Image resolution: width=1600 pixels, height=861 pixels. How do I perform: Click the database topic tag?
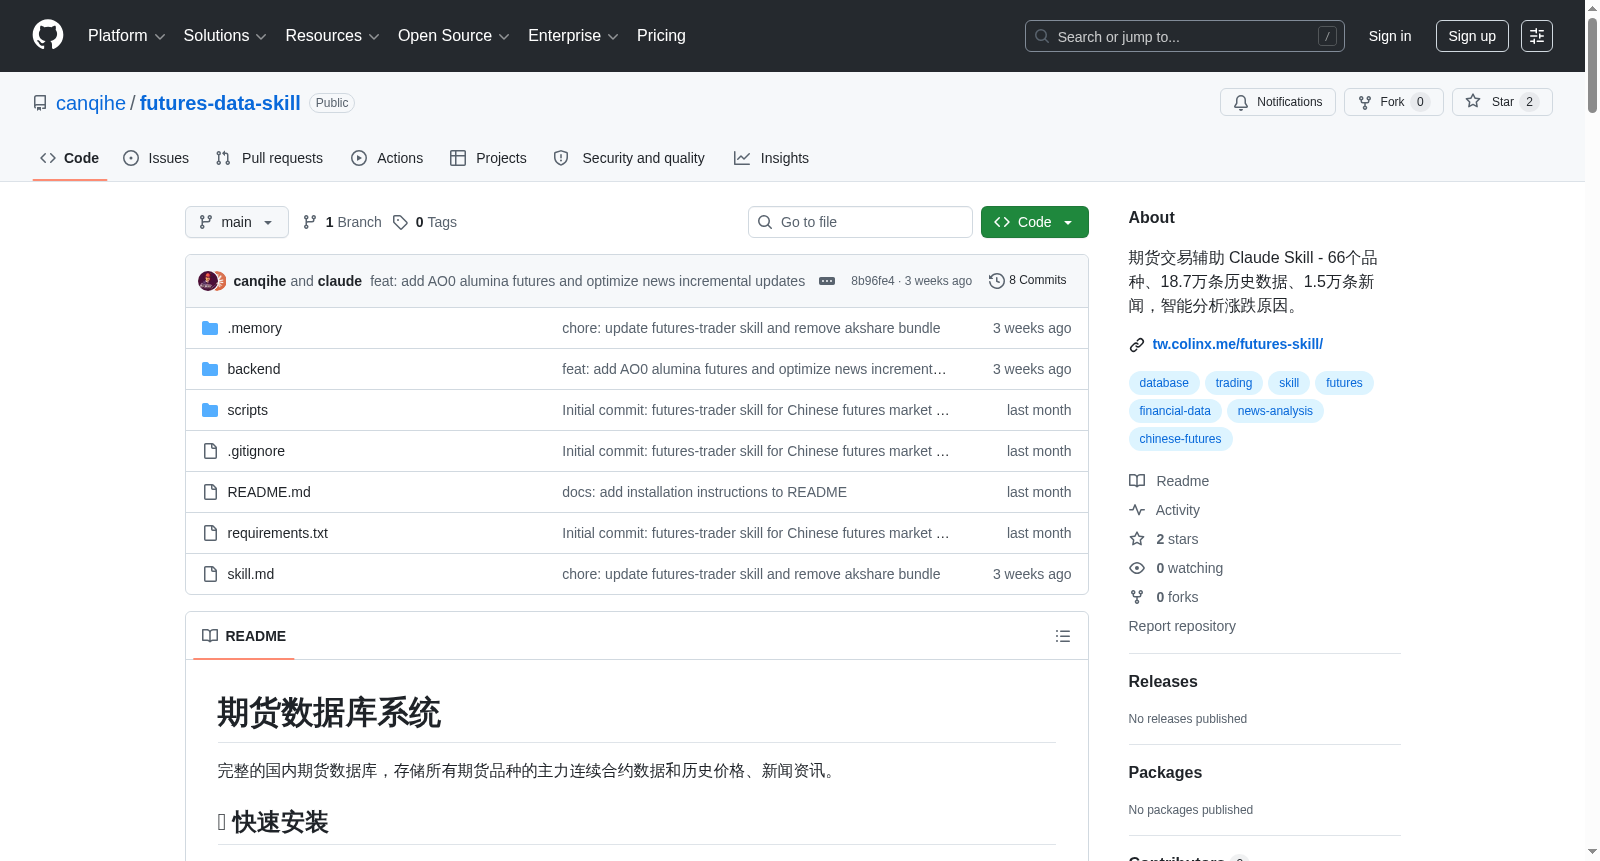(1164, 383)
